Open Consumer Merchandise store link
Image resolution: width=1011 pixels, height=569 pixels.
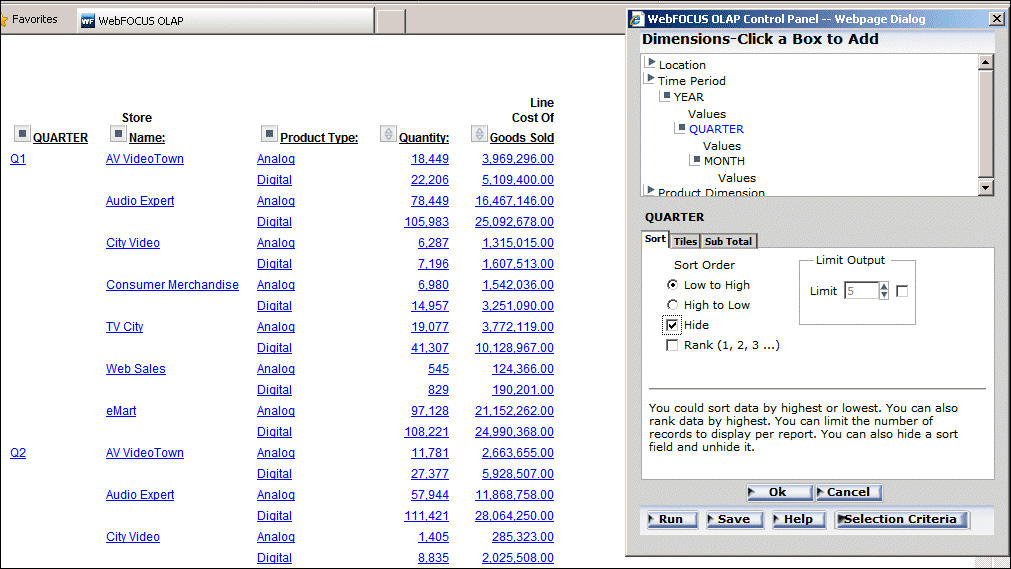(172, 284)
